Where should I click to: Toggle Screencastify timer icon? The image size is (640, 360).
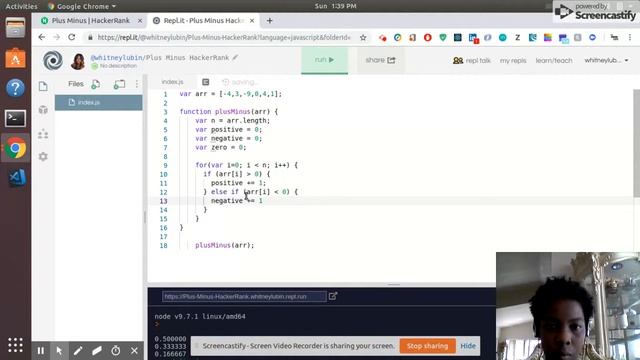pos(116,351)
